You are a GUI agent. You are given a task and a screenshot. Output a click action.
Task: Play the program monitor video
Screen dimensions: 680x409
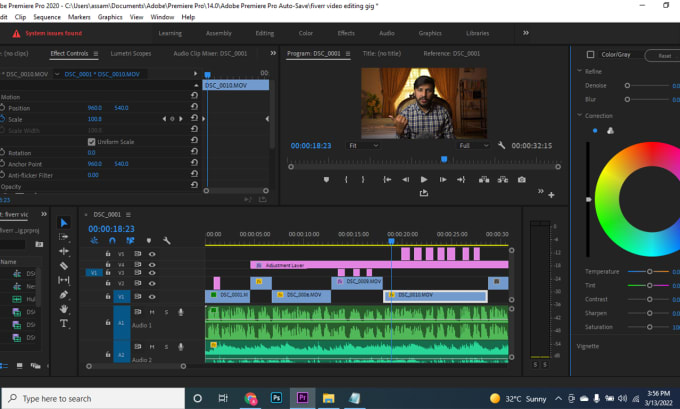424,180
